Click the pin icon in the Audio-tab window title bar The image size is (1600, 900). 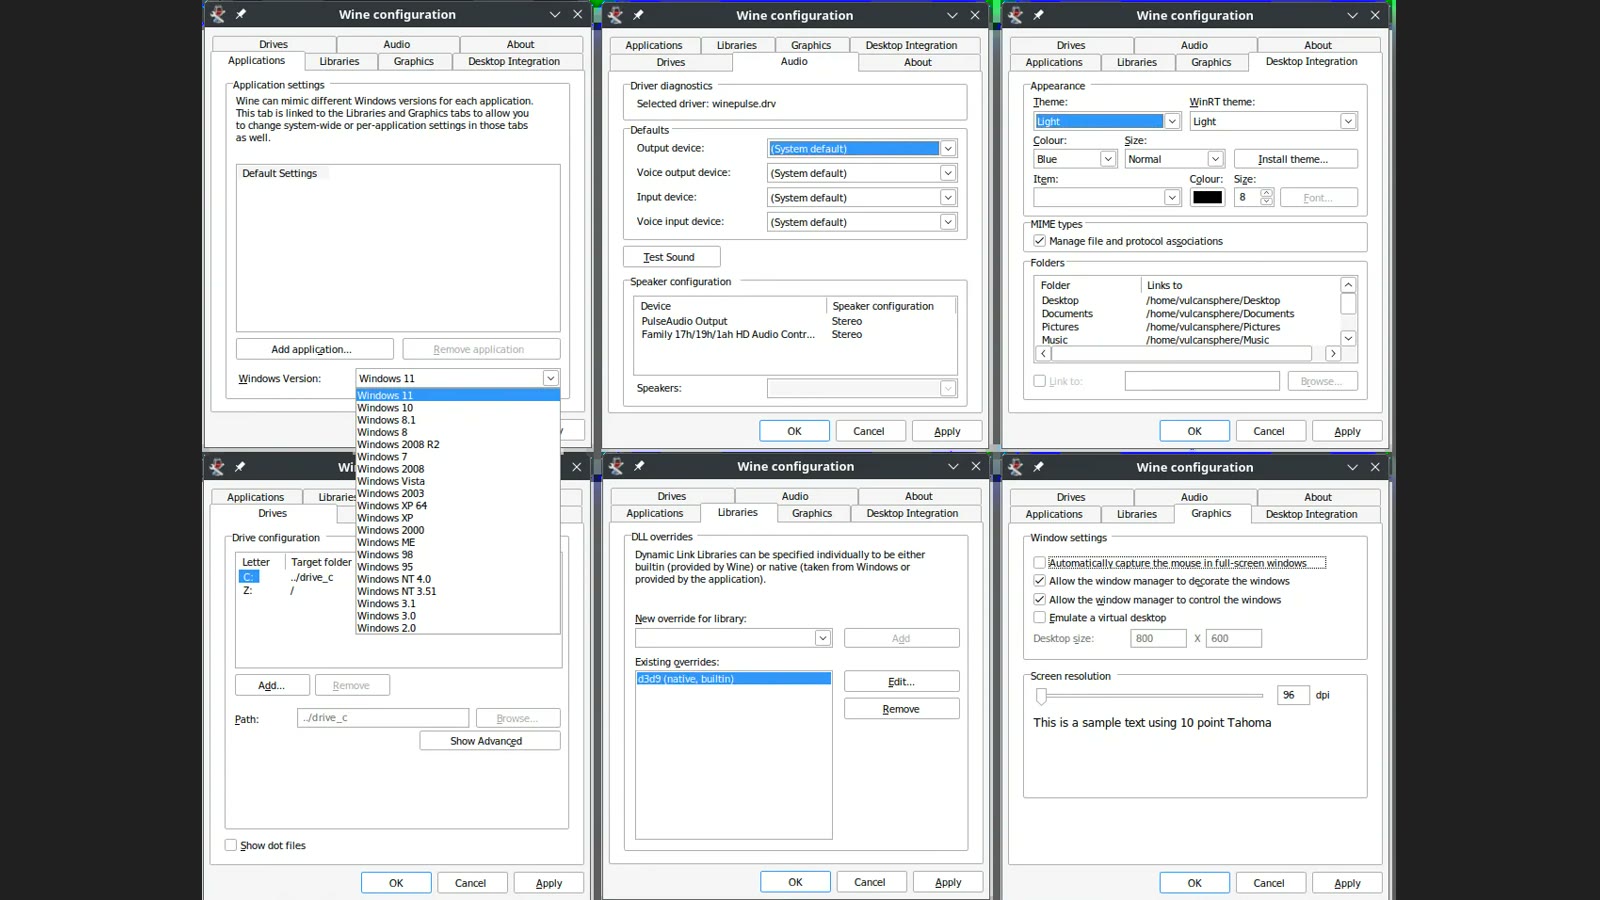click(638, 15)
